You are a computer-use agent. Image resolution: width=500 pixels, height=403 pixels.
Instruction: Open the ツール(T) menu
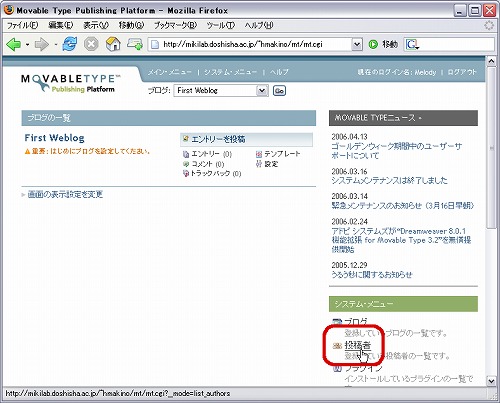pyautogui.click(x=220, y=25)
